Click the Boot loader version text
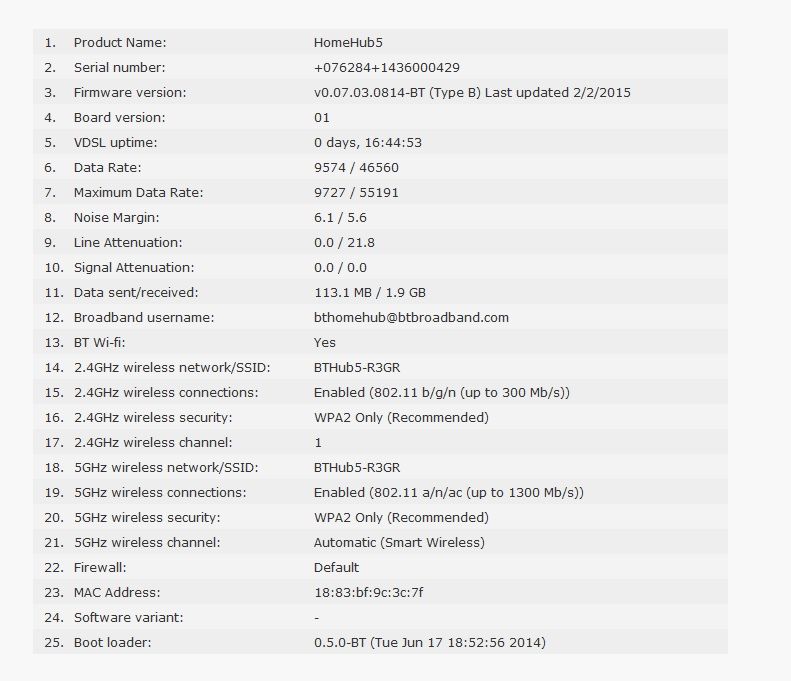Screen dimensions: 791x681 tap(430, 643)
